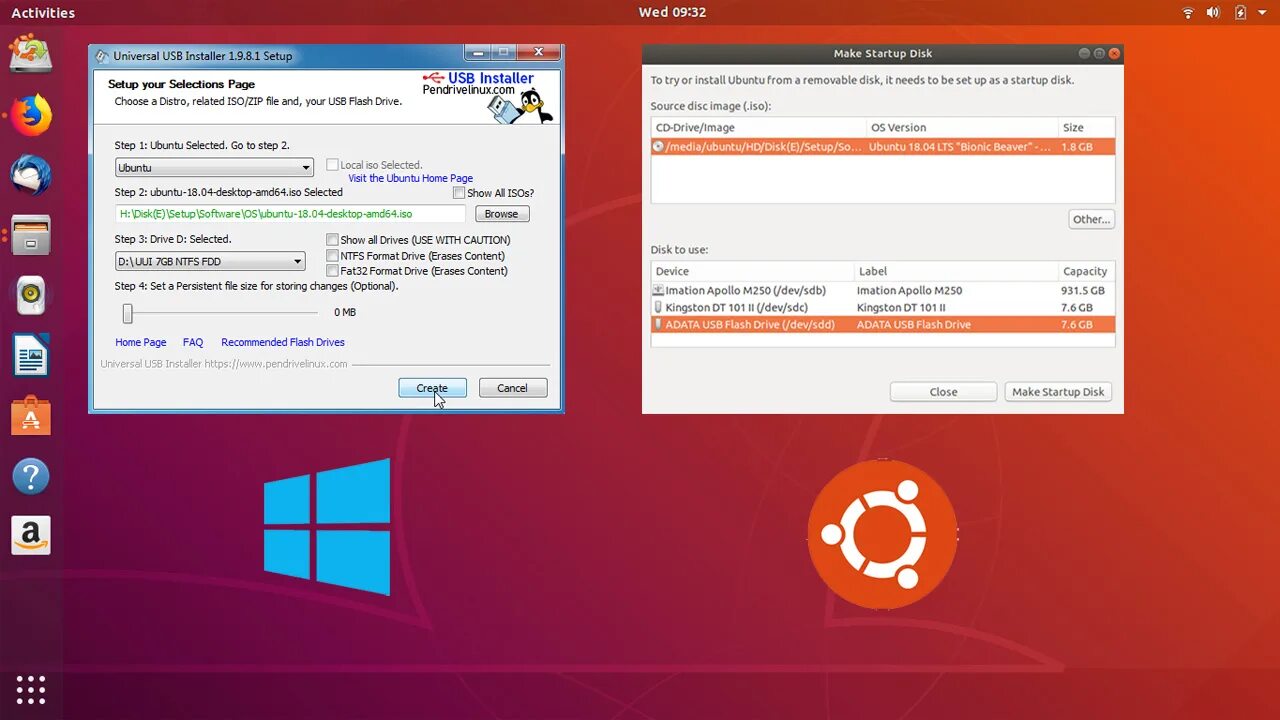This screenshot has width=1280, height=720.
Task: Sort by CD-Drive/Image column header
Action: (x=759, y=127)
